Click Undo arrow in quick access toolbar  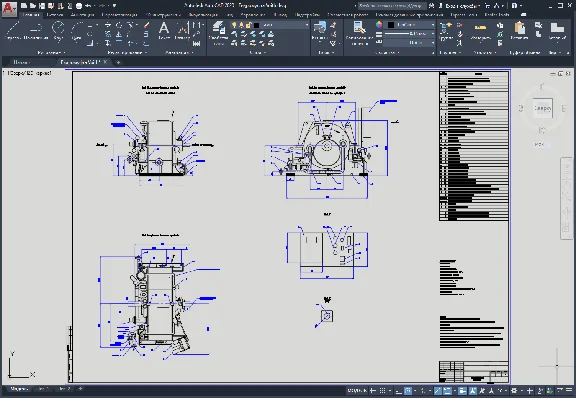point(88,6)
